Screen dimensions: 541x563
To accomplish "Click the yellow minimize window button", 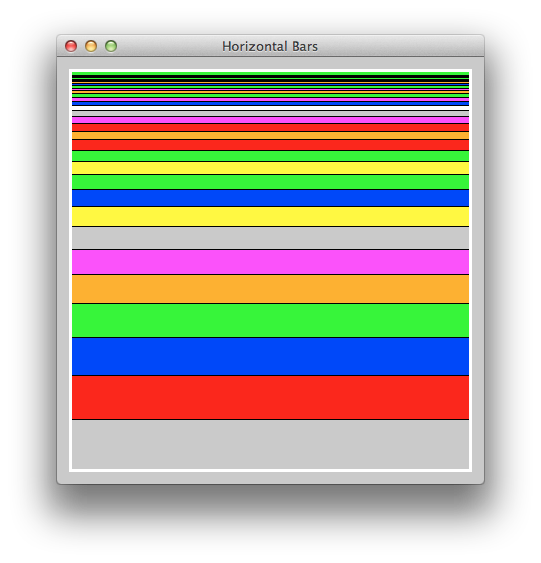I will click(x=91, y=46).
